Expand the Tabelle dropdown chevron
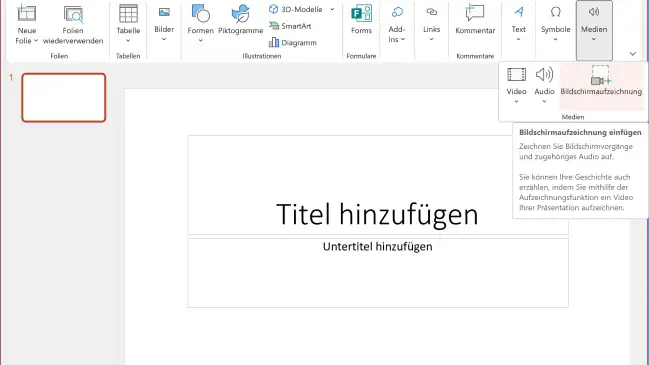Image resolution: width=649 pixels, height=365 pixels. pyautogui.click(x=128, y=41)
